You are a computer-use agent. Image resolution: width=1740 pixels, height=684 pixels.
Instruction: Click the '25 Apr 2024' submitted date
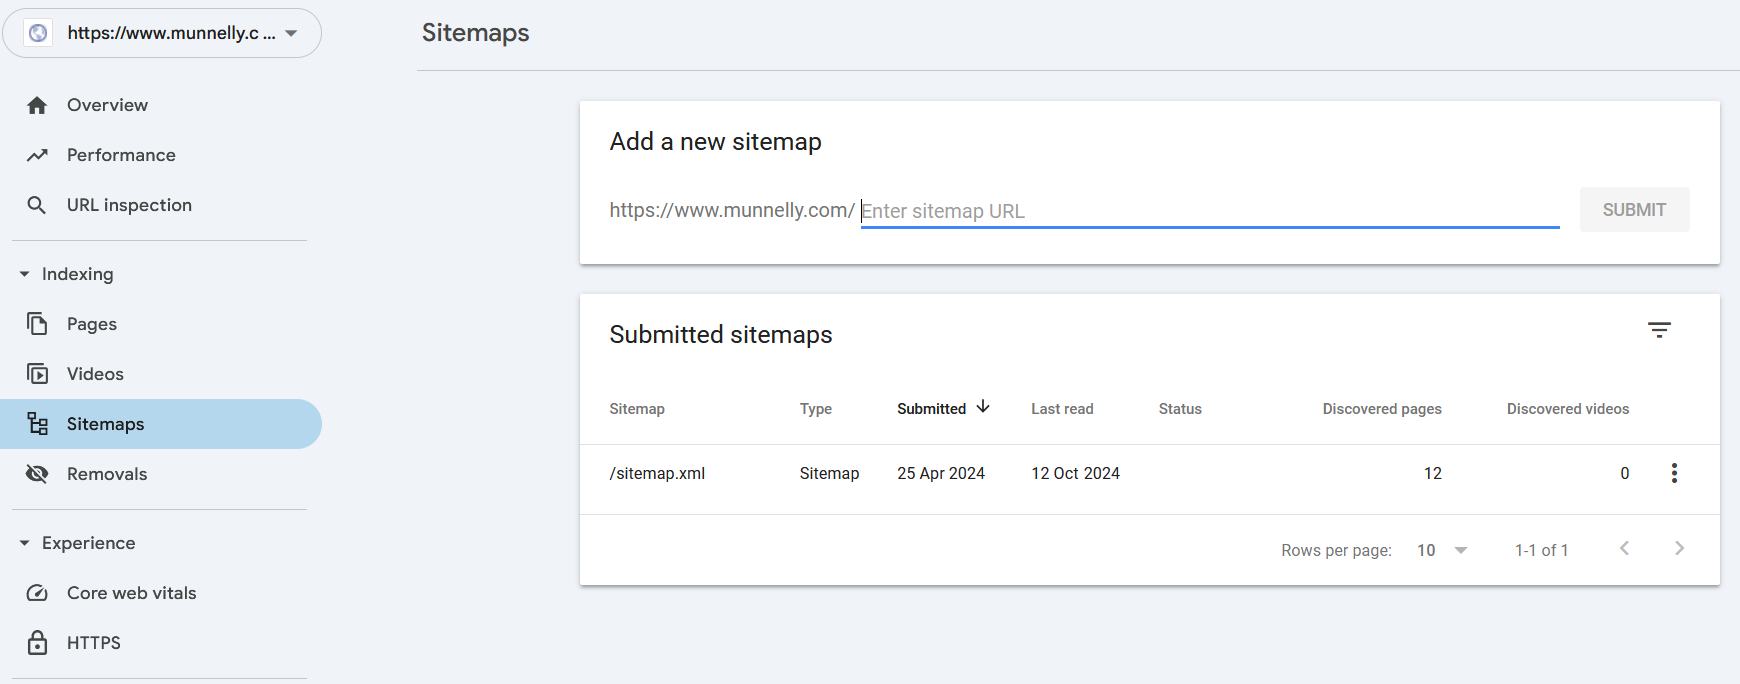pyautogui.click(x=941, y=474)
